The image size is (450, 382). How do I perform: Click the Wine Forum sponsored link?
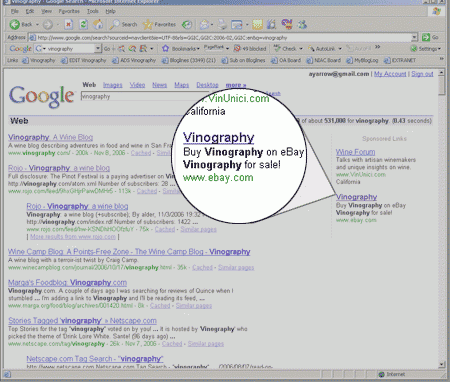click(355, 152)
